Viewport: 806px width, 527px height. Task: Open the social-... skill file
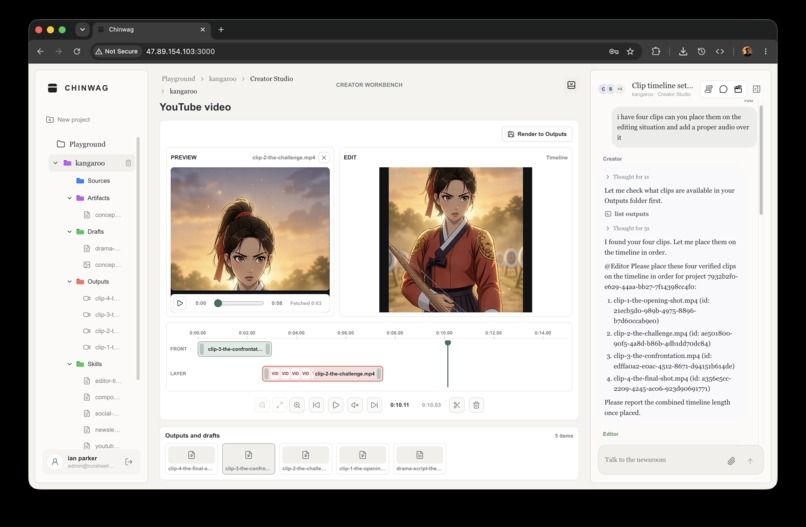click(101, 413)
